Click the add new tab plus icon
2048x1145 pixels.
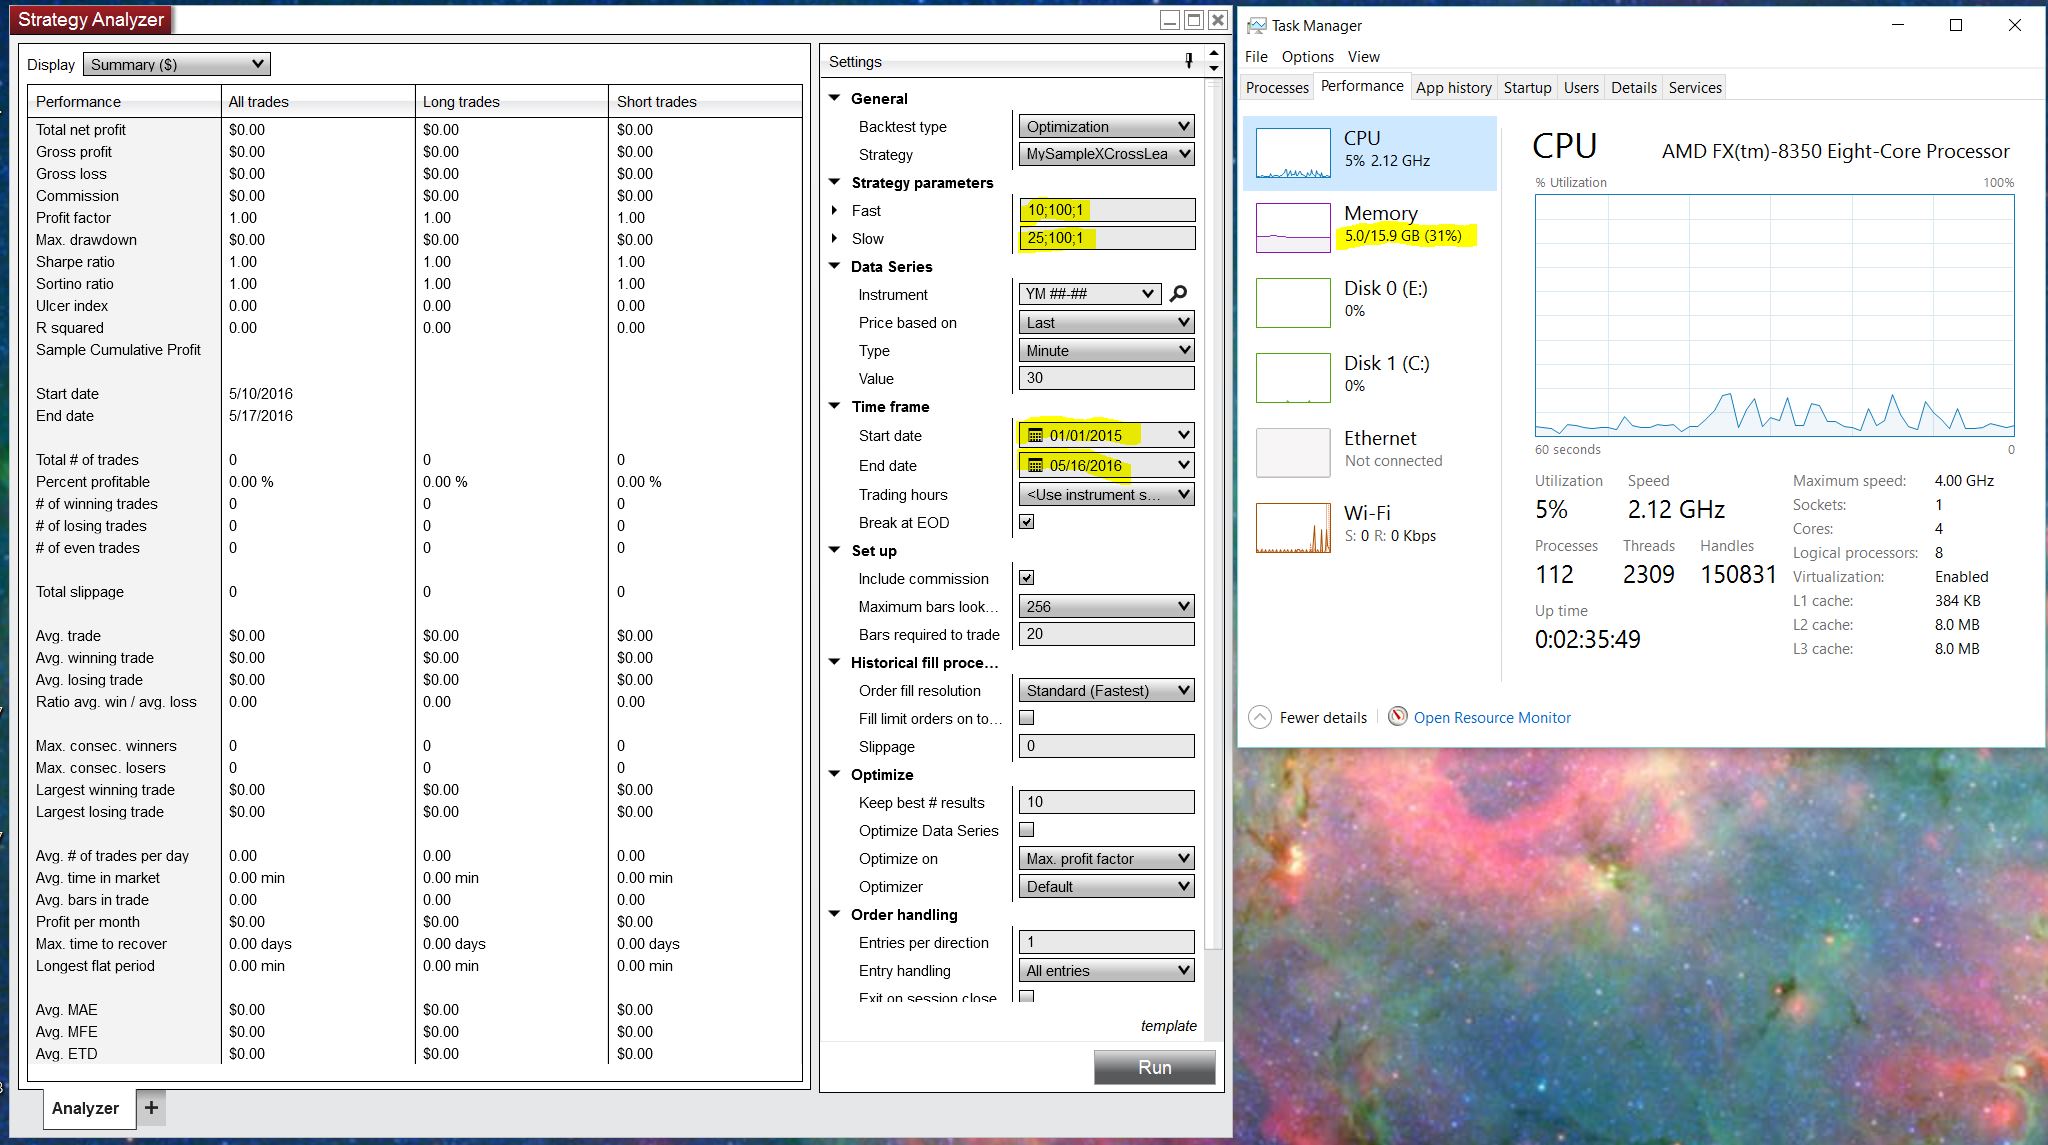tap(151, 1107)
